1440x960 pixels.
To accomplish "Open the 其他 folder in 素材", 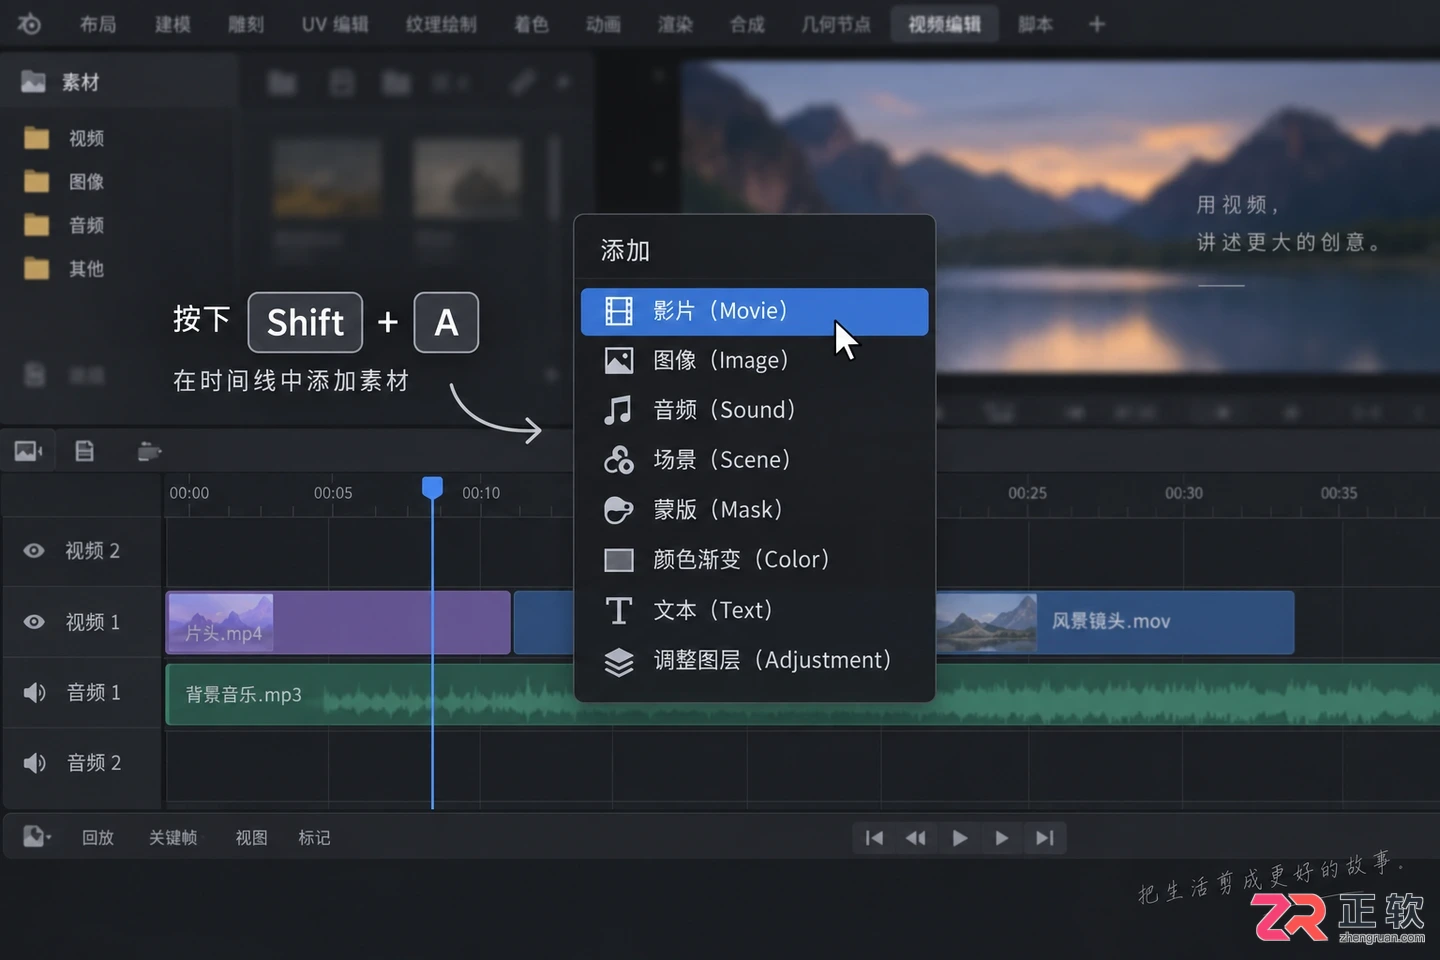I will click(64, 269).
